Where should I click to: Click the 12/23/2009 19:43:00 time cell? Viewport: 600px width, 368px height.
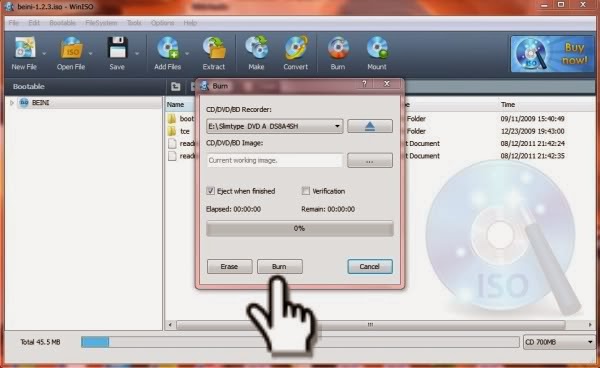tap(532, 131)
